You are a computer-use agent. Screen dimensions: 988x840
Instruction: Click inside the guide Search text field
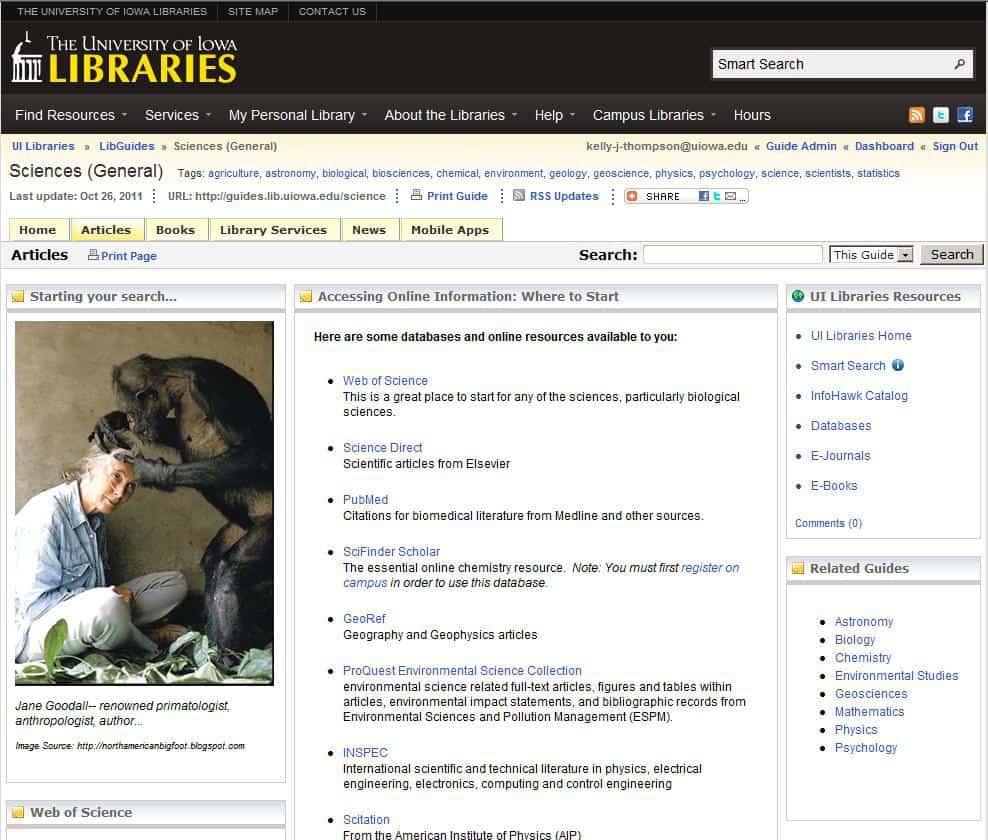tap(732, 254)
